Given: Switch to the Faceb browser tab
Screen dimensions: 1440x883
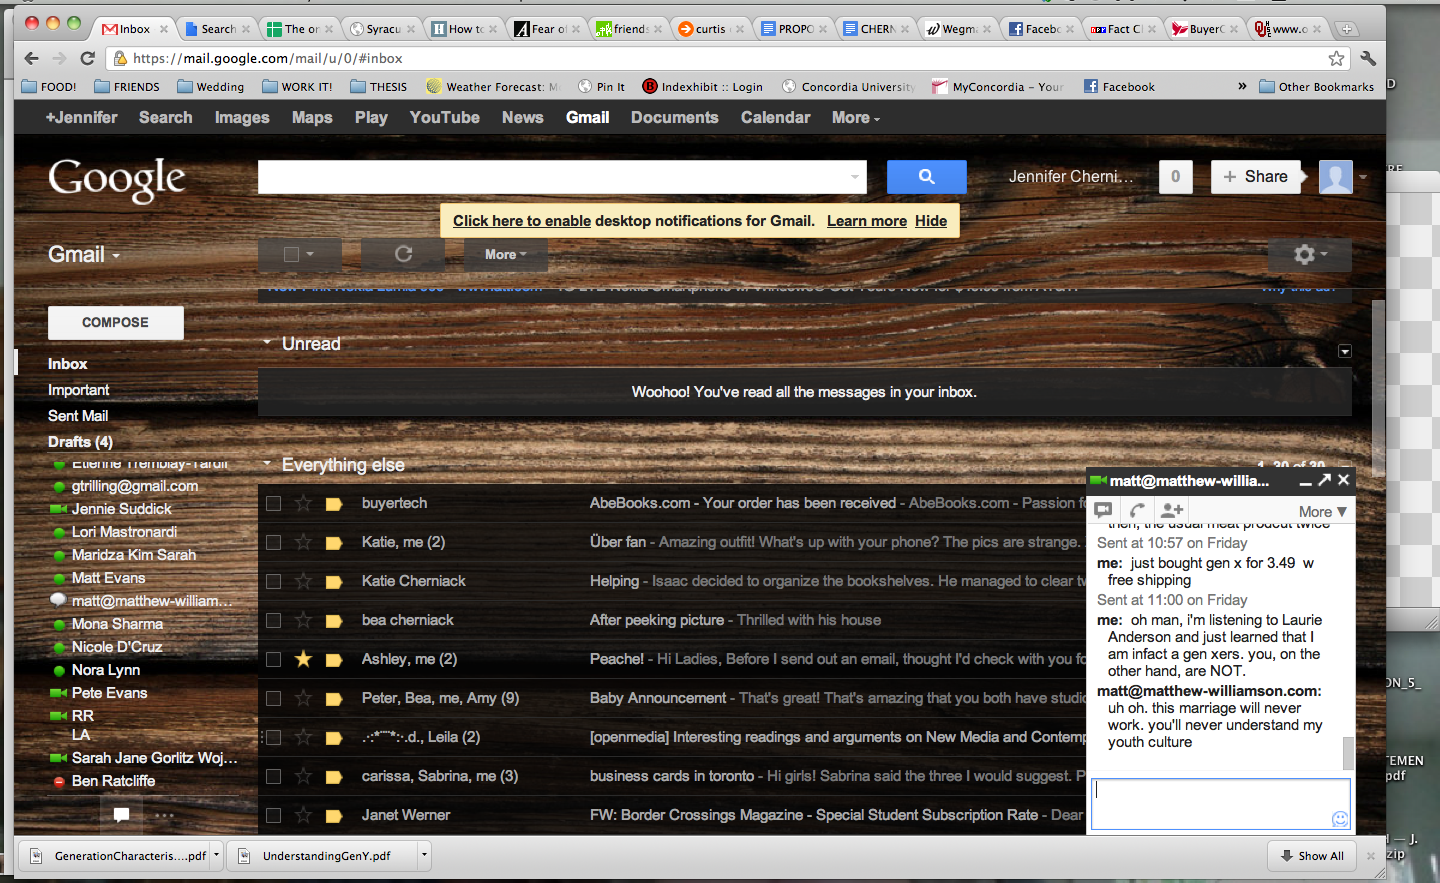Looking at the screenshot, I should [x=1041, y=29].
